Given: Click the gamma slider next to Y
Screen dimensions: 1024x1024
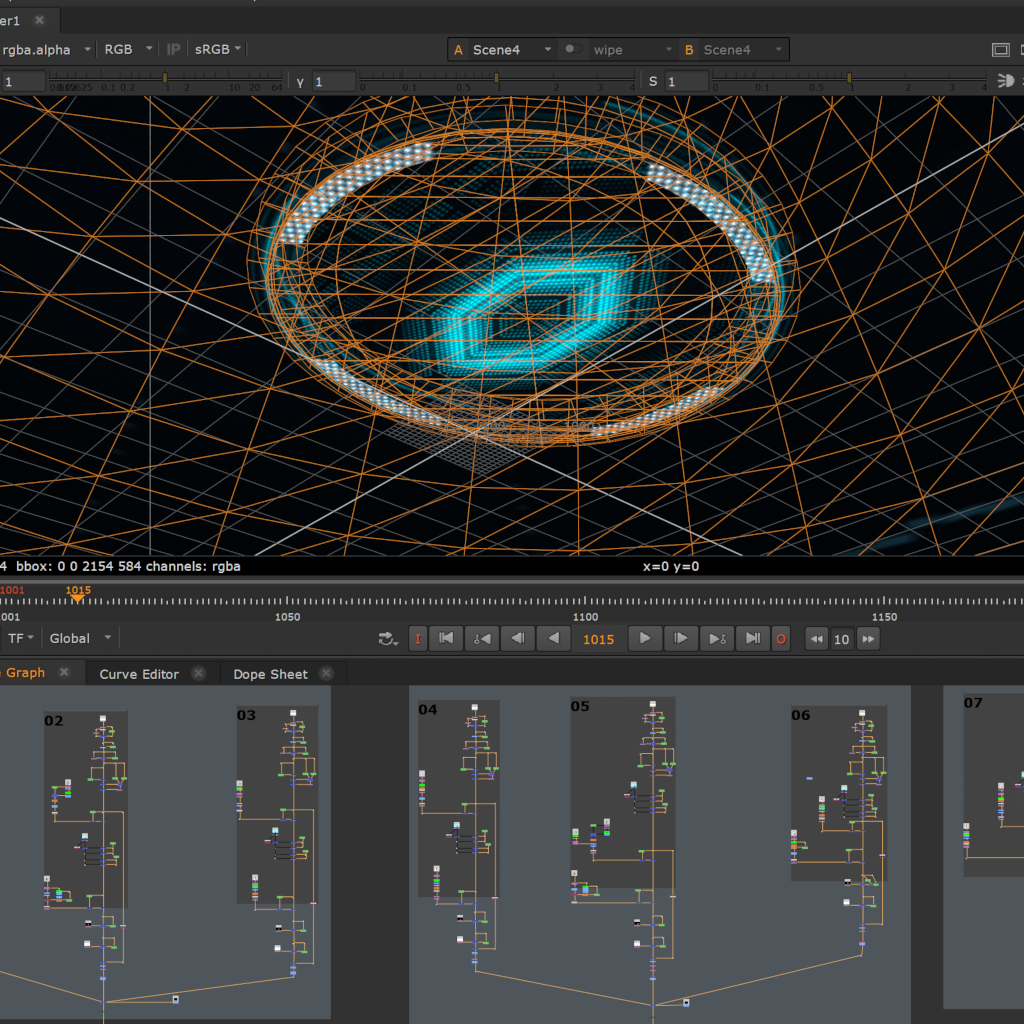Looking at the screenshot, I should point(496,81).
